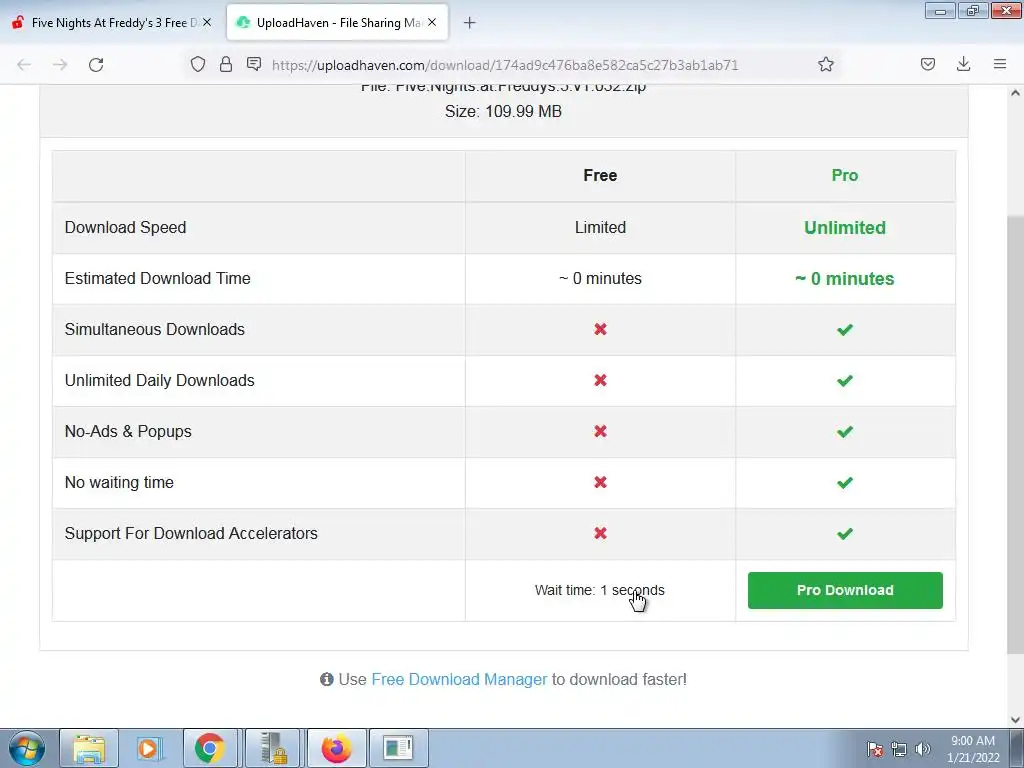The image size is (1024, 768).
Task: Click the Limited download speed cell
Action: [600, 227]
